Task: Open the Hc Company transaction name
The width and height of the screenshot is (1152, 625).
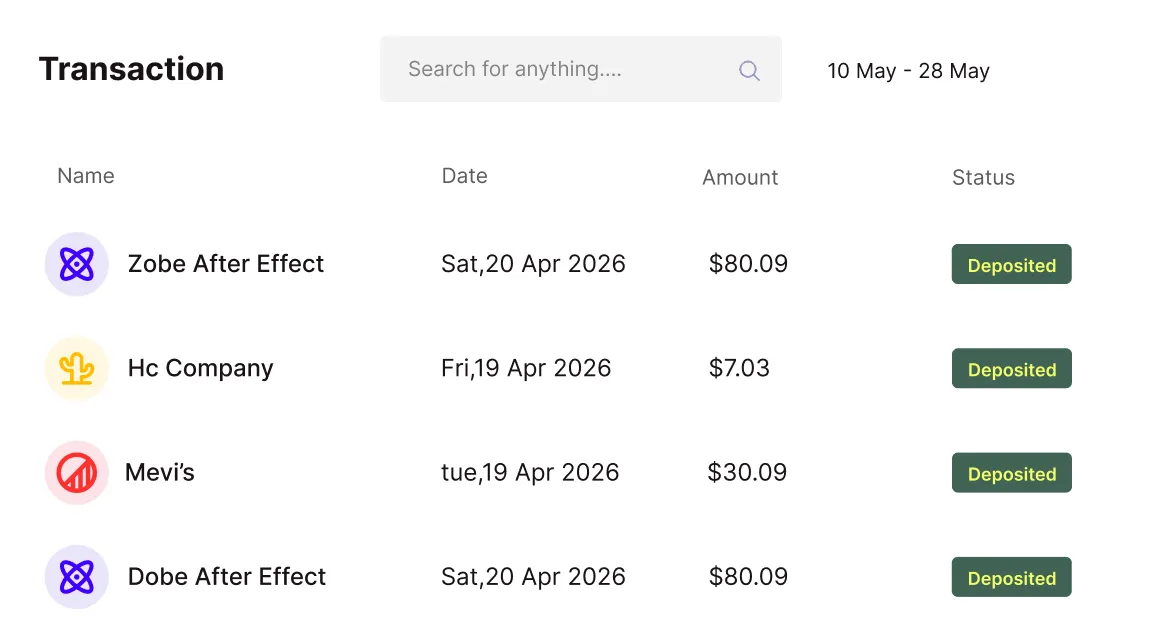Action: 201,369
